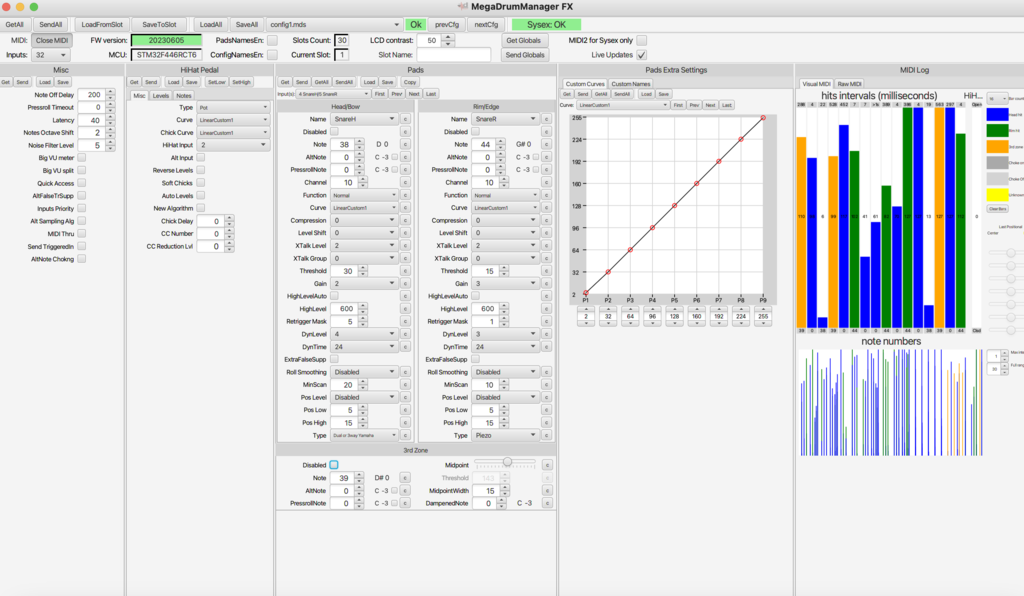The height and width of the screenshot is (596, 1024).
Task: Increase the Note Off Delay stepper
Action: click(x=110, y=92)
